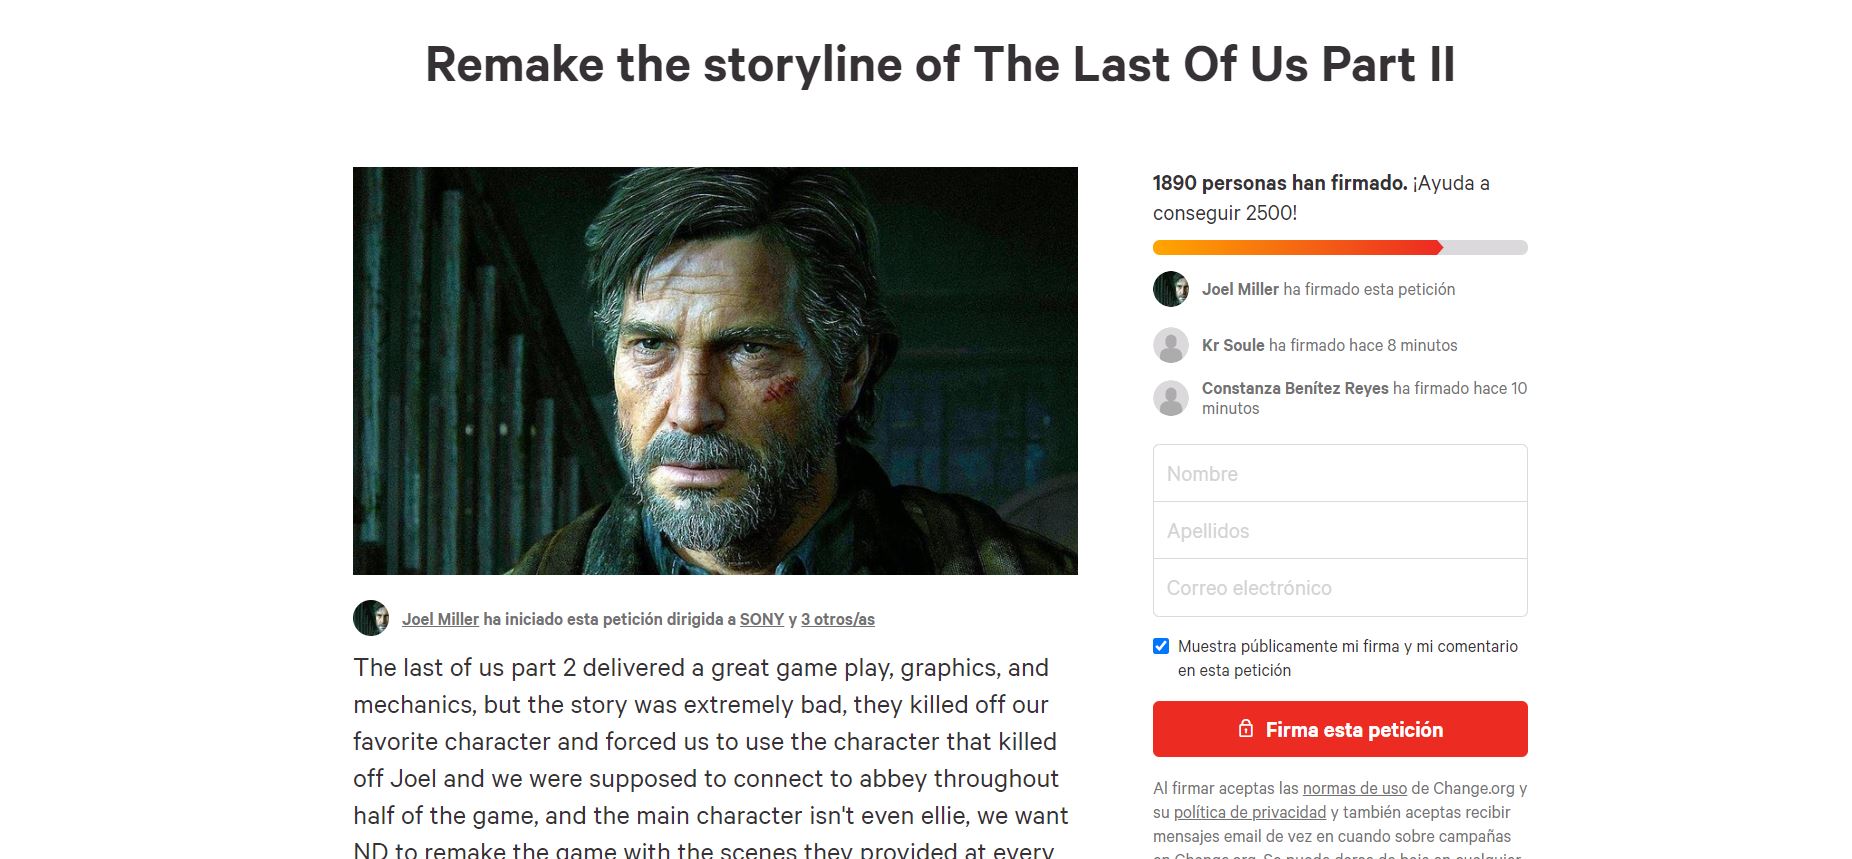Open the Joel Miller petition author link
The width and height of the screenshot is (1852, 859).
tap(440, 619)
